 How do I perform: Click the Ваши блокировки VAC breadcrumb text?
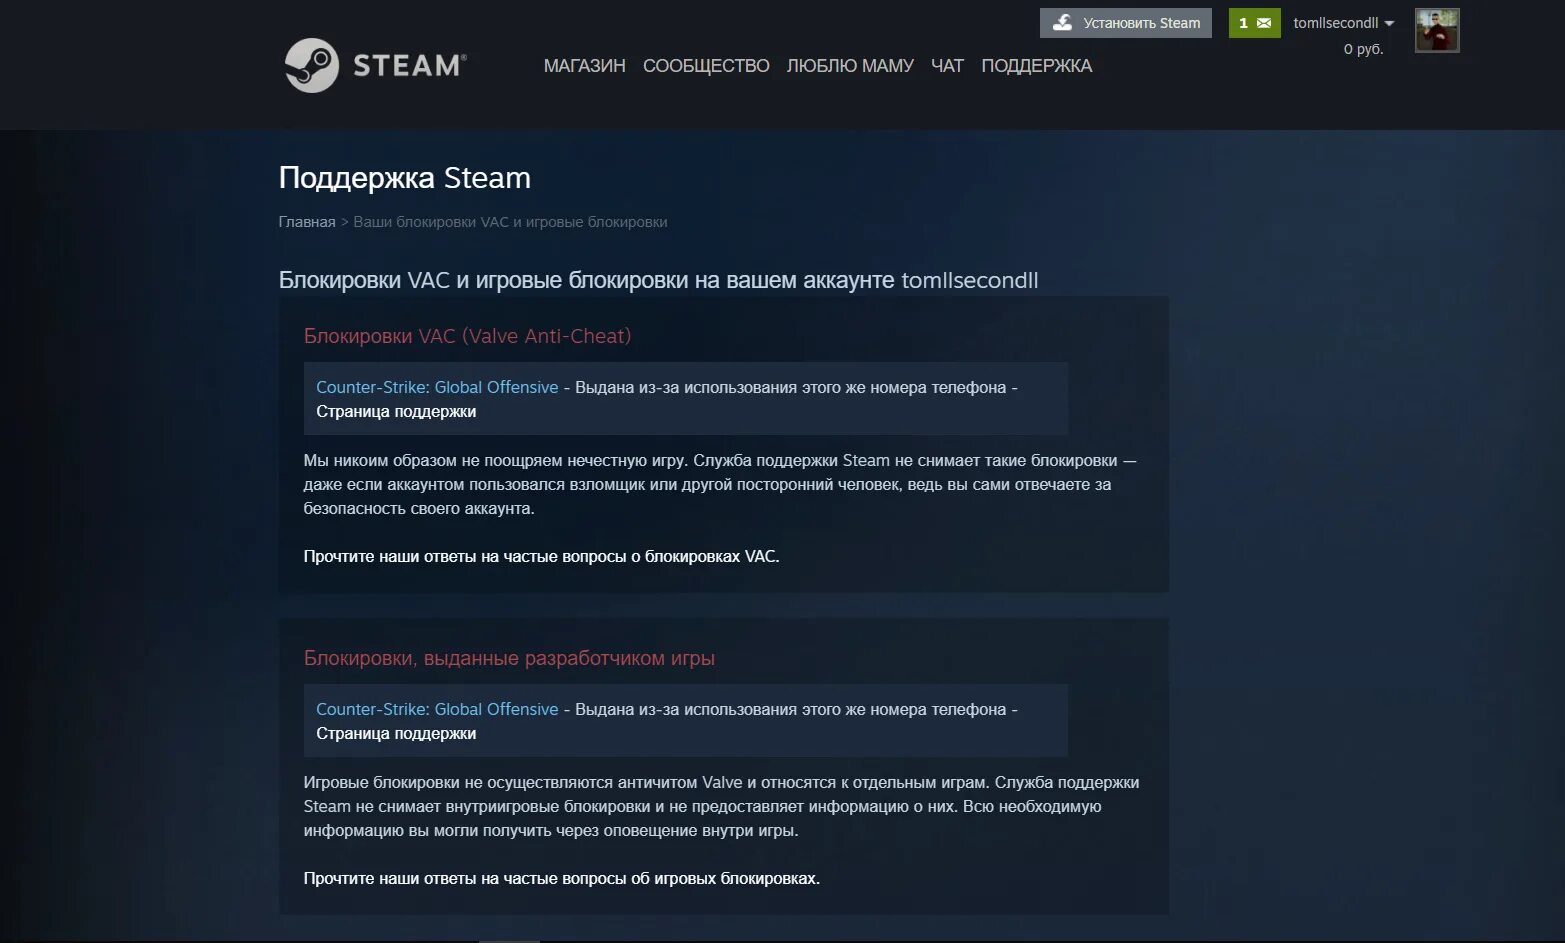tap(510, 222)
